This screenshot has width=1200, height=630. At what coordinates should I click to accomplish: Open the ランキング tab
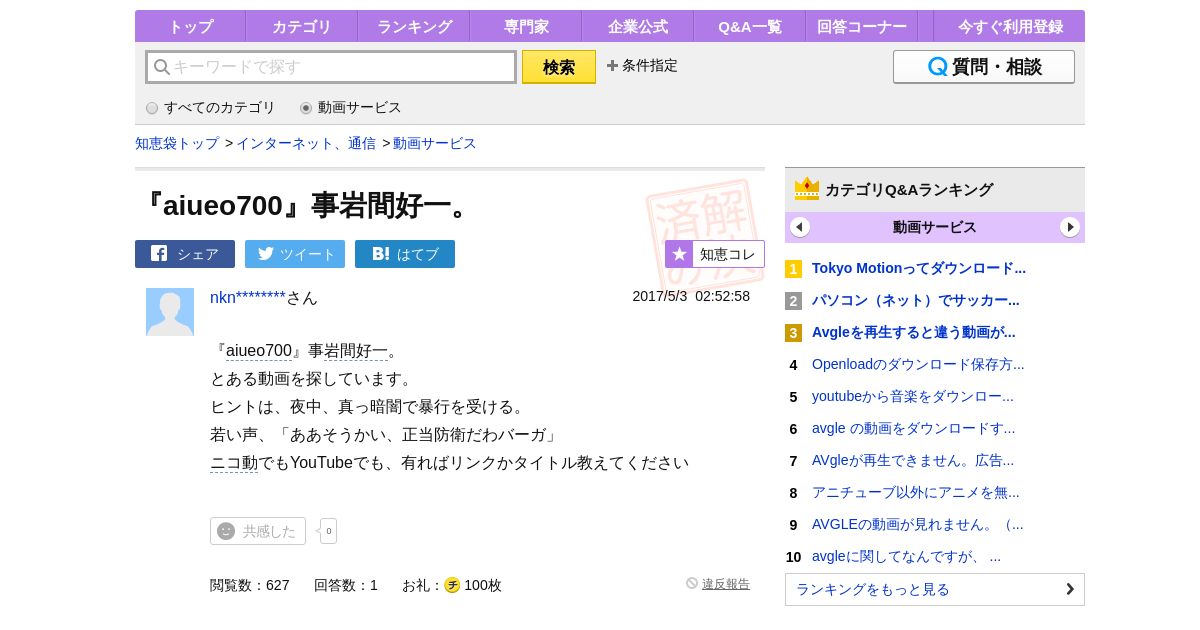[414, 26]
